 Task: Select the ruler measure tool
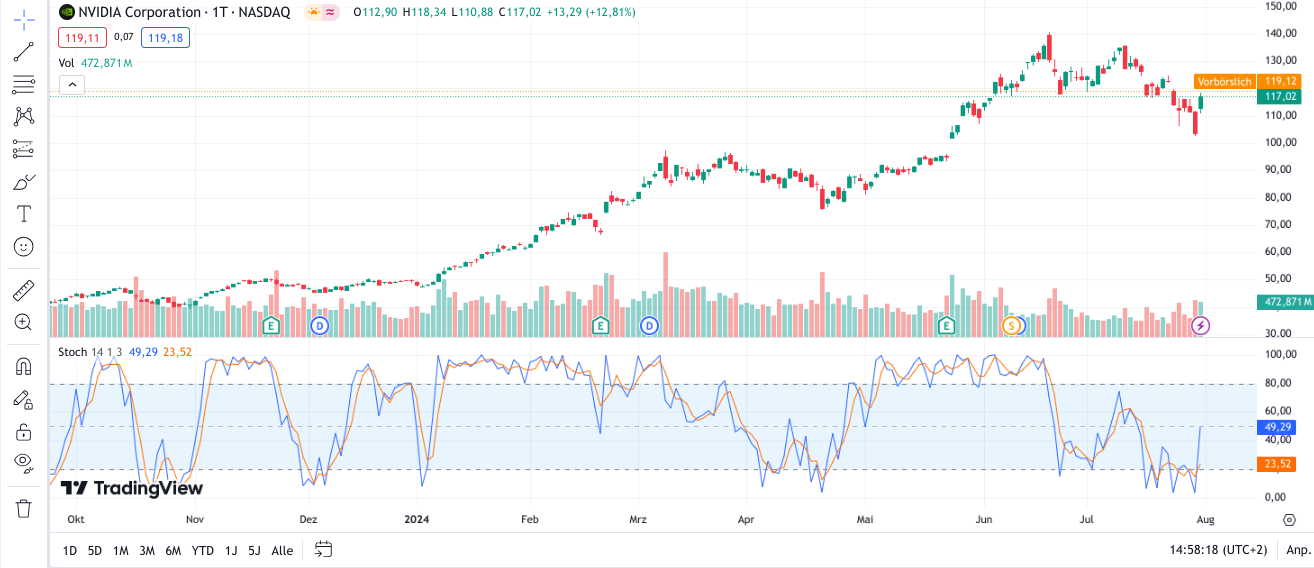(24, 290)
